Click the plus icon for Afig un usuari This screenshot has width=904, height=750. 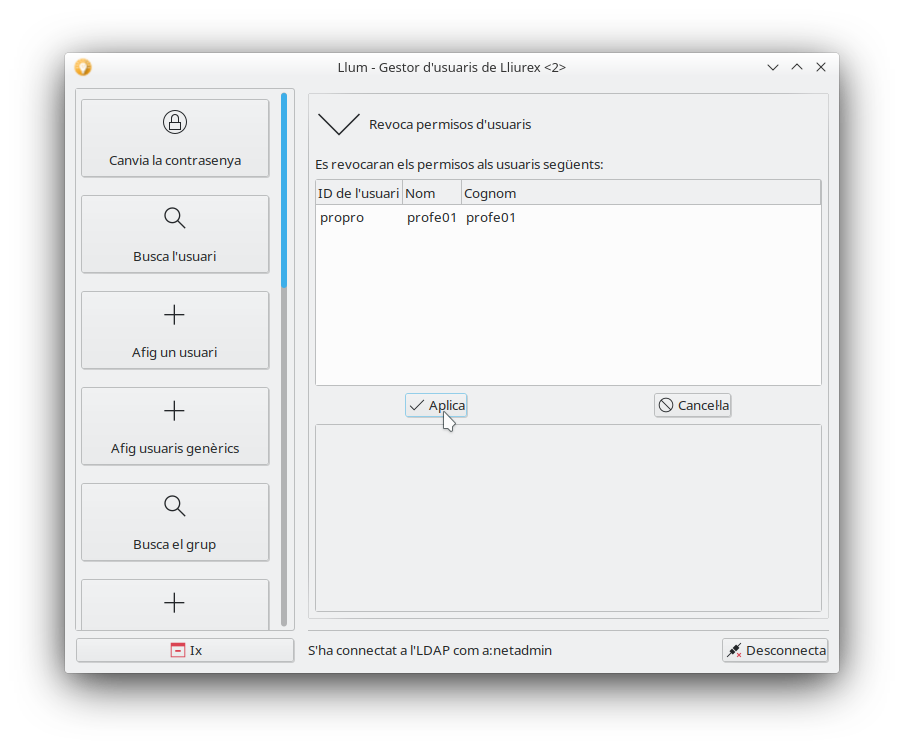175,315
